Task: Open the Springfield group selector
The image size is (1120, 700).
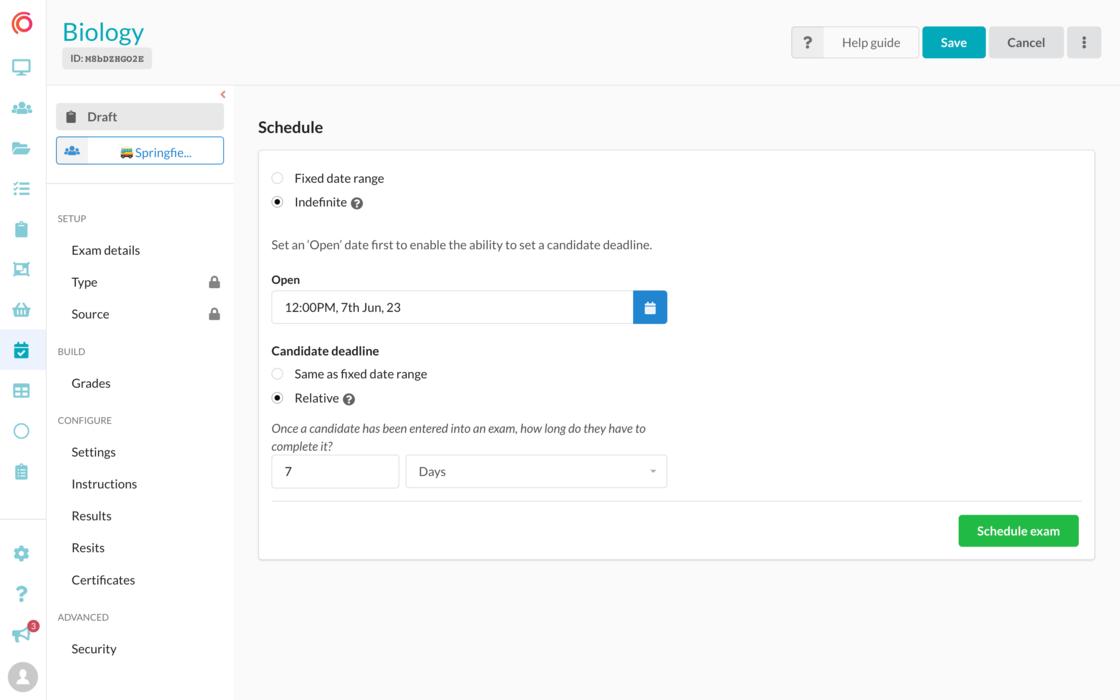Action: [140, 151]
